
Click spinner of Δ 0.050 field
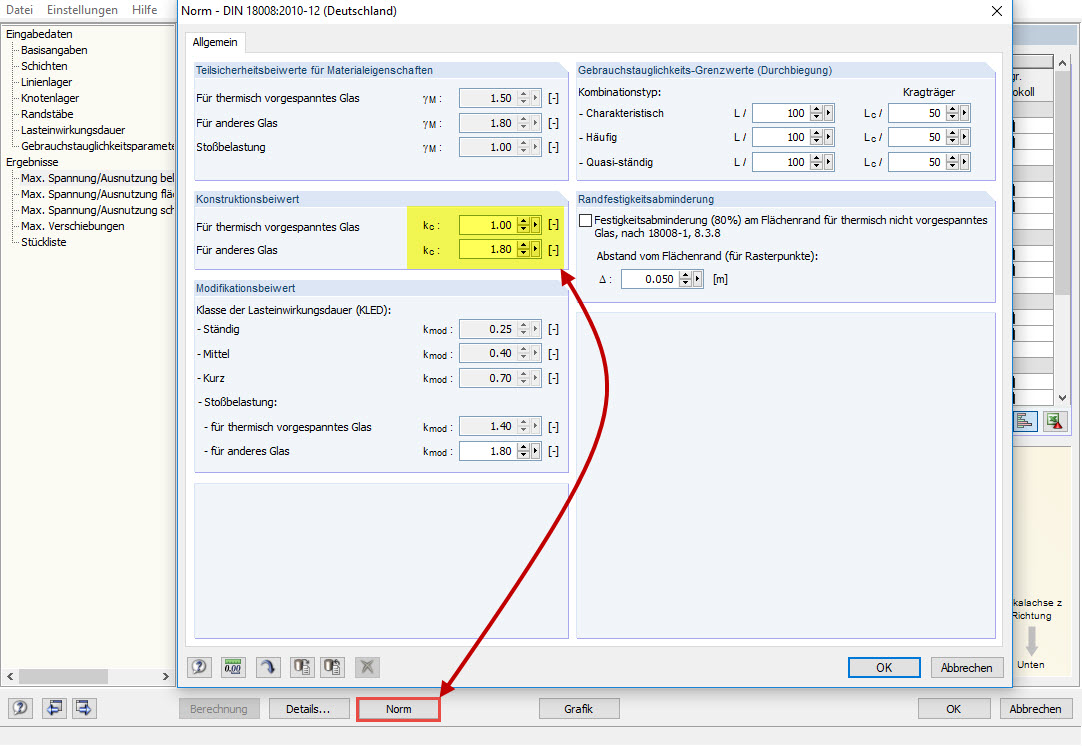point(685,279)
